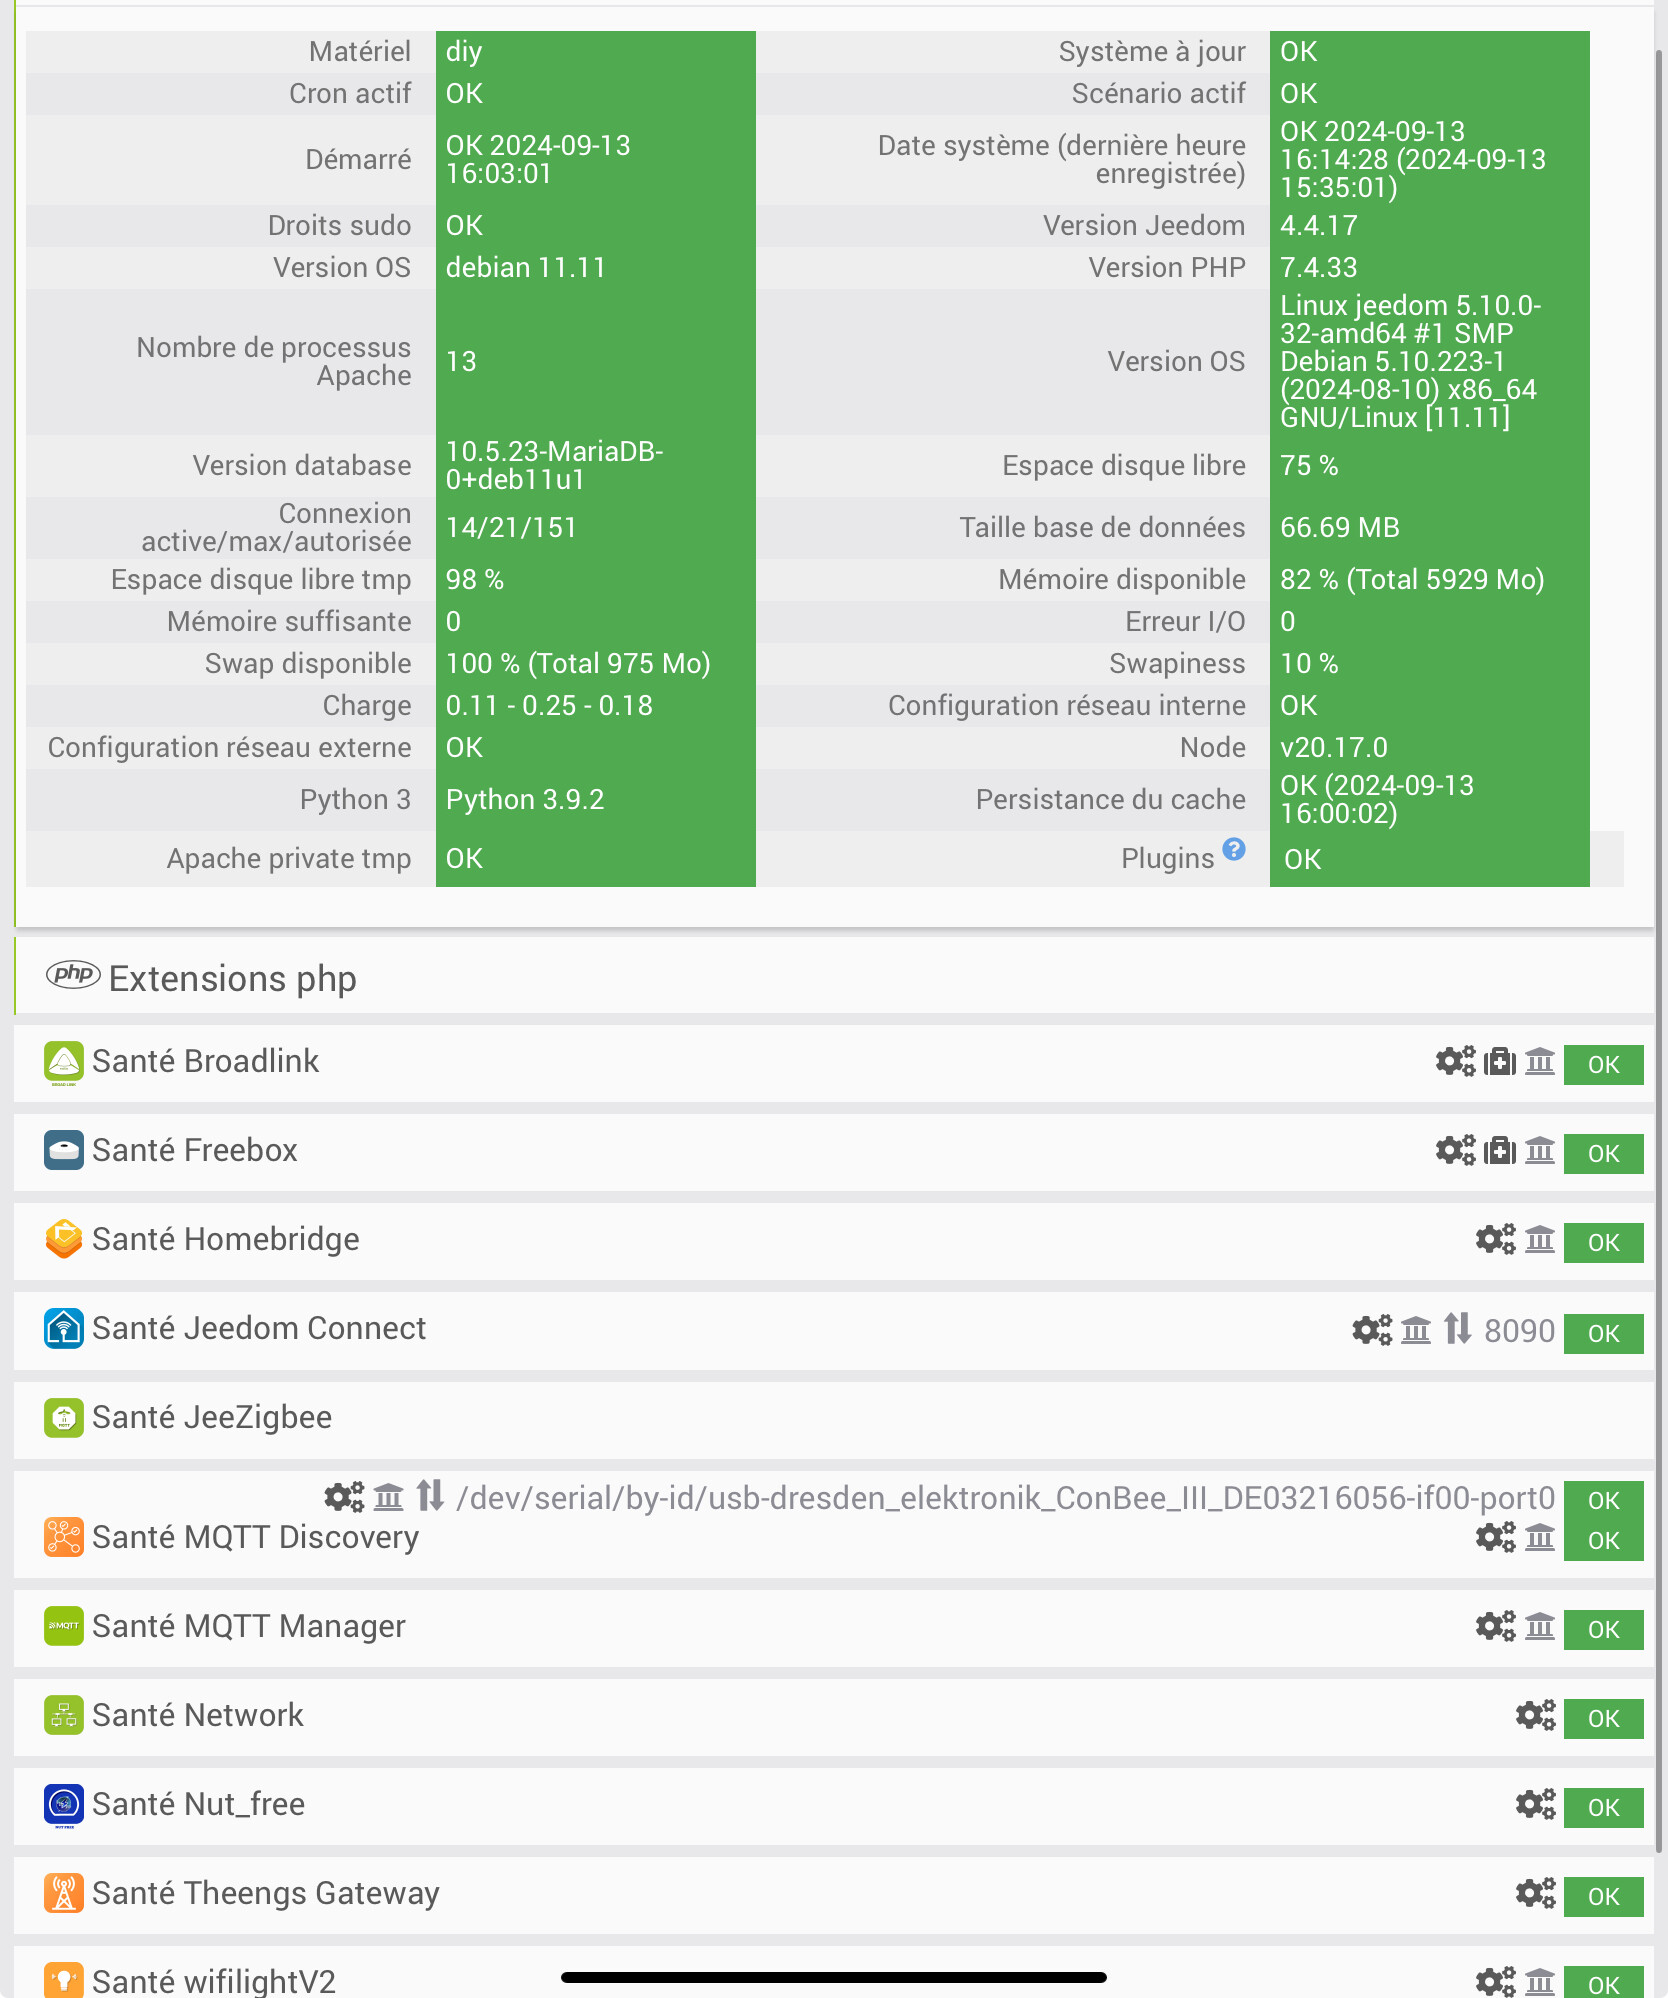Viewport: 1668px width, 1998px height.
Task: Open MQTT Manager configuration gears icon
Action: point(1495,1626)
